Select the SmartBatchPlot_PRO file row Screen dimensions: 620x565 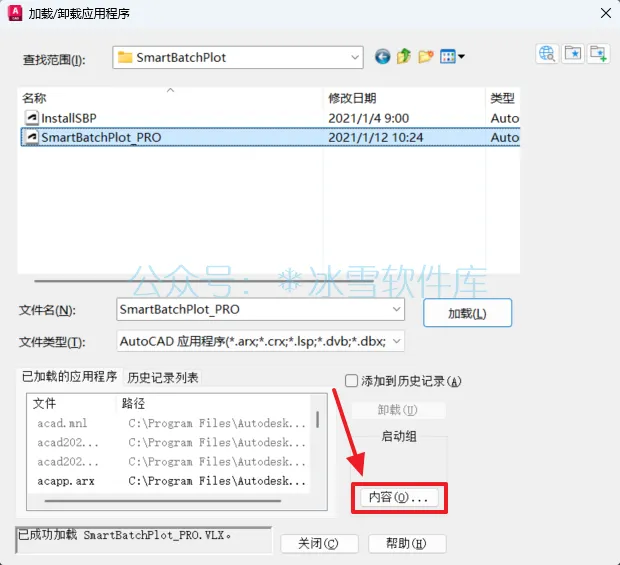click(270, 137)
